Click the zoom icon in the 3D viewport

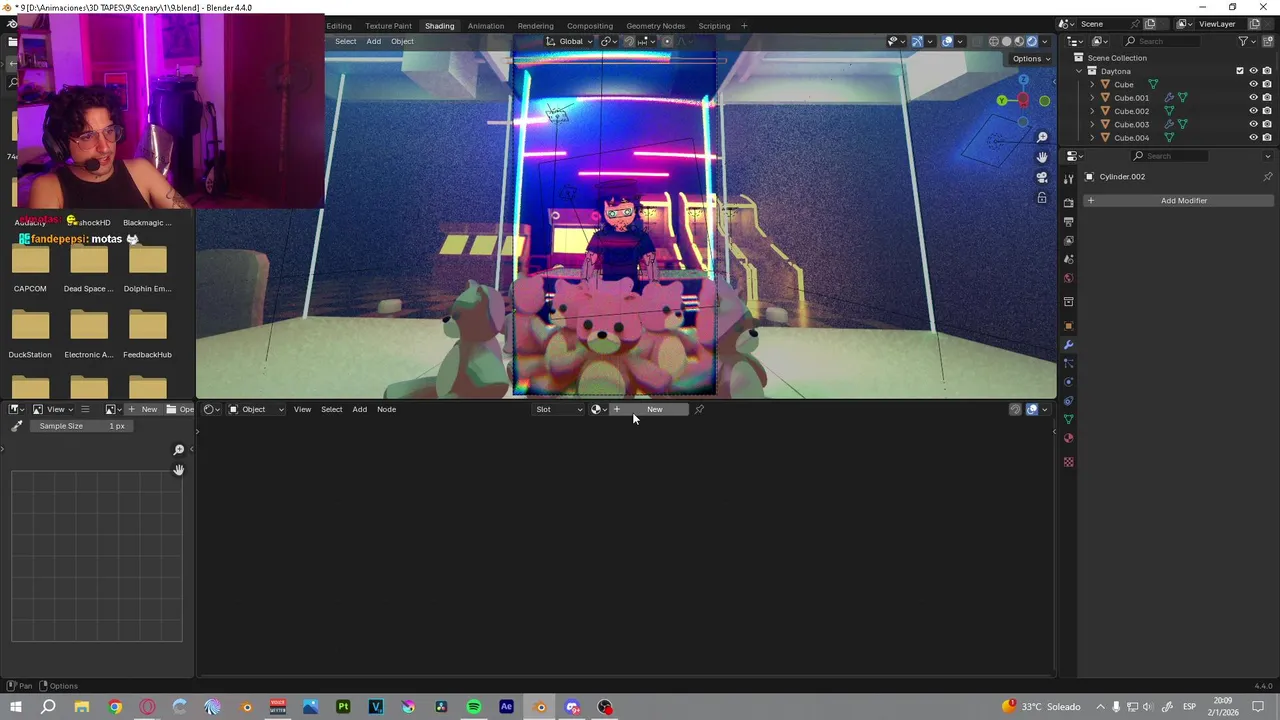1042,137
